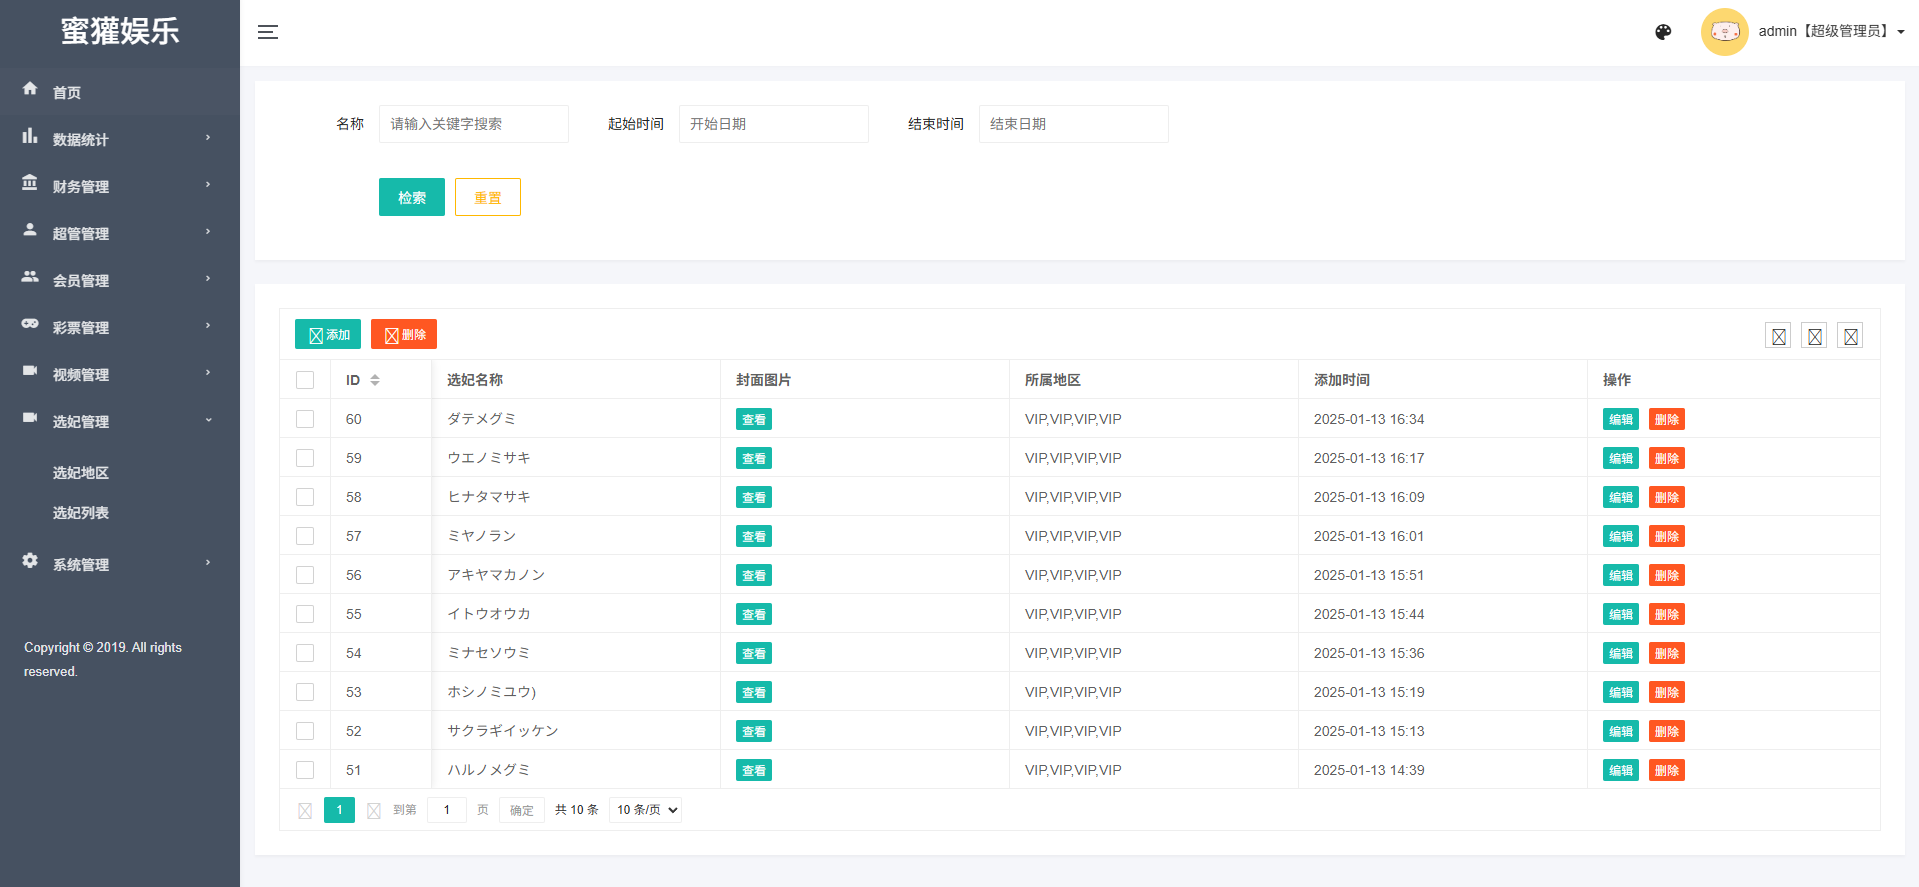Go to the 选妃地区 submenu item

point(81,473)
